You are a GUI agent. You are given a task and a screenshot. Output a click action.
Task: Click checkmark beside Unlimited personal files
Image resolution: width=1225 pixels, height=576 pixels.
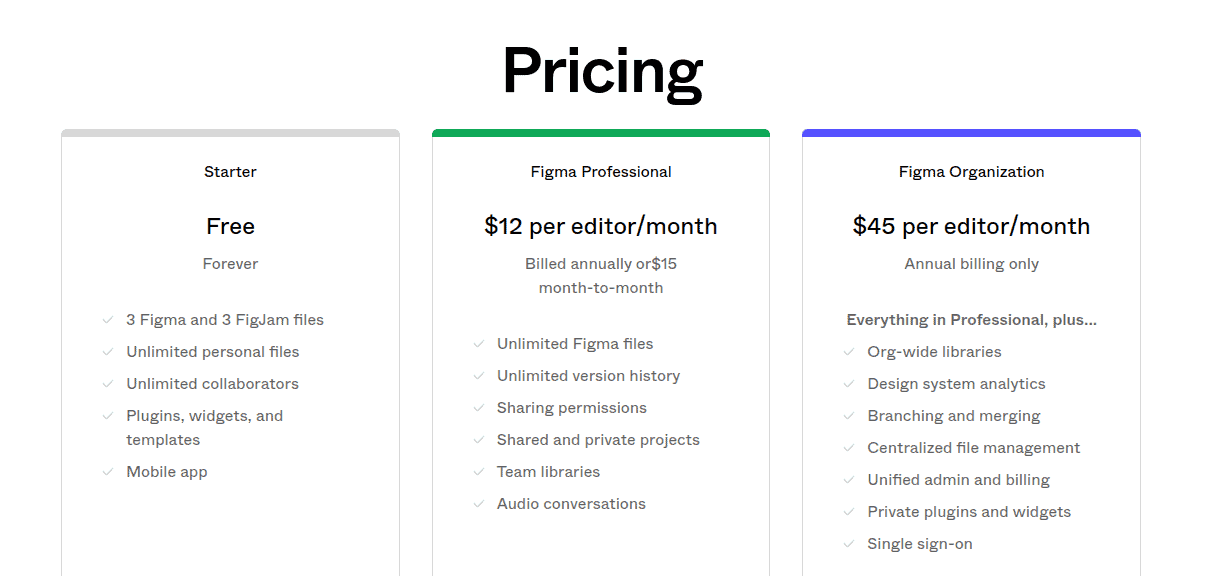(x=108, y=352)
